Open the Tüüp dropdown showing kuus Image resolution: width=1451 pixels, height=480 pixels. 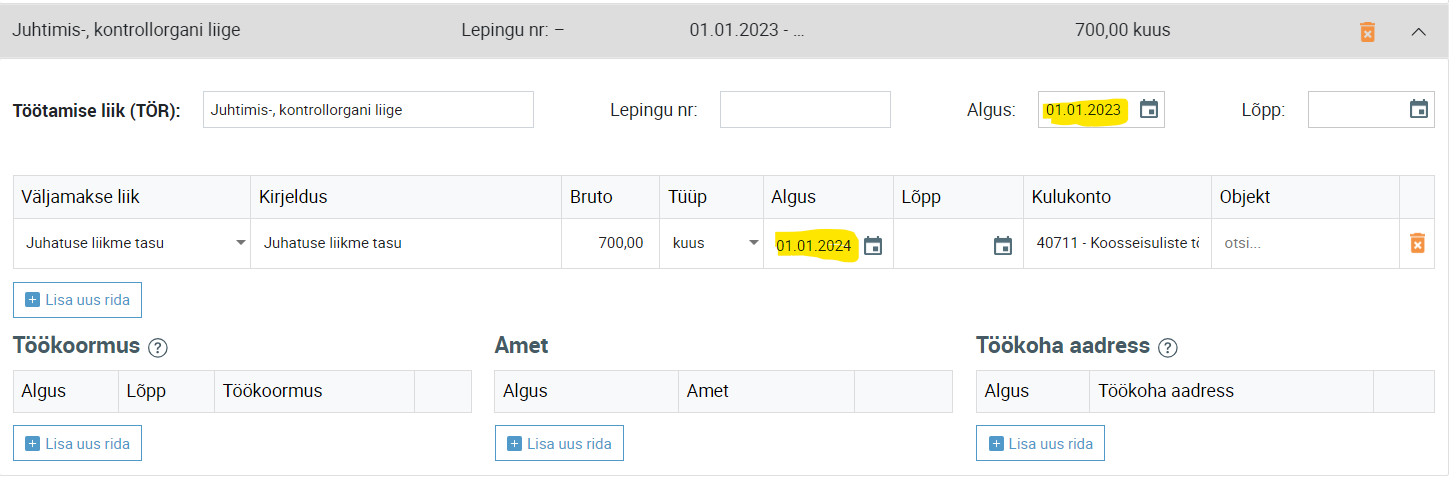[x=713, y=243]
